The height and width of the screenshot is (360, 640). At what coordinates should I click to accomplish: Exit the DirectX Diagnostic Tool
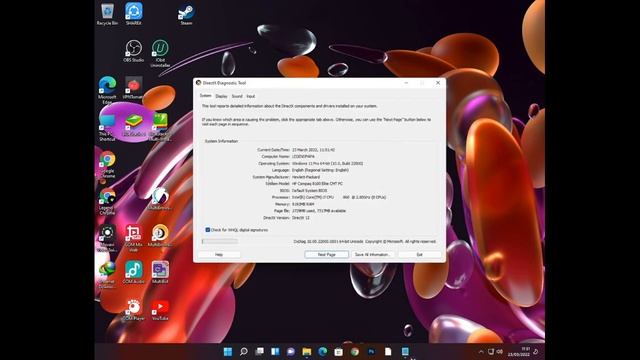420,254
